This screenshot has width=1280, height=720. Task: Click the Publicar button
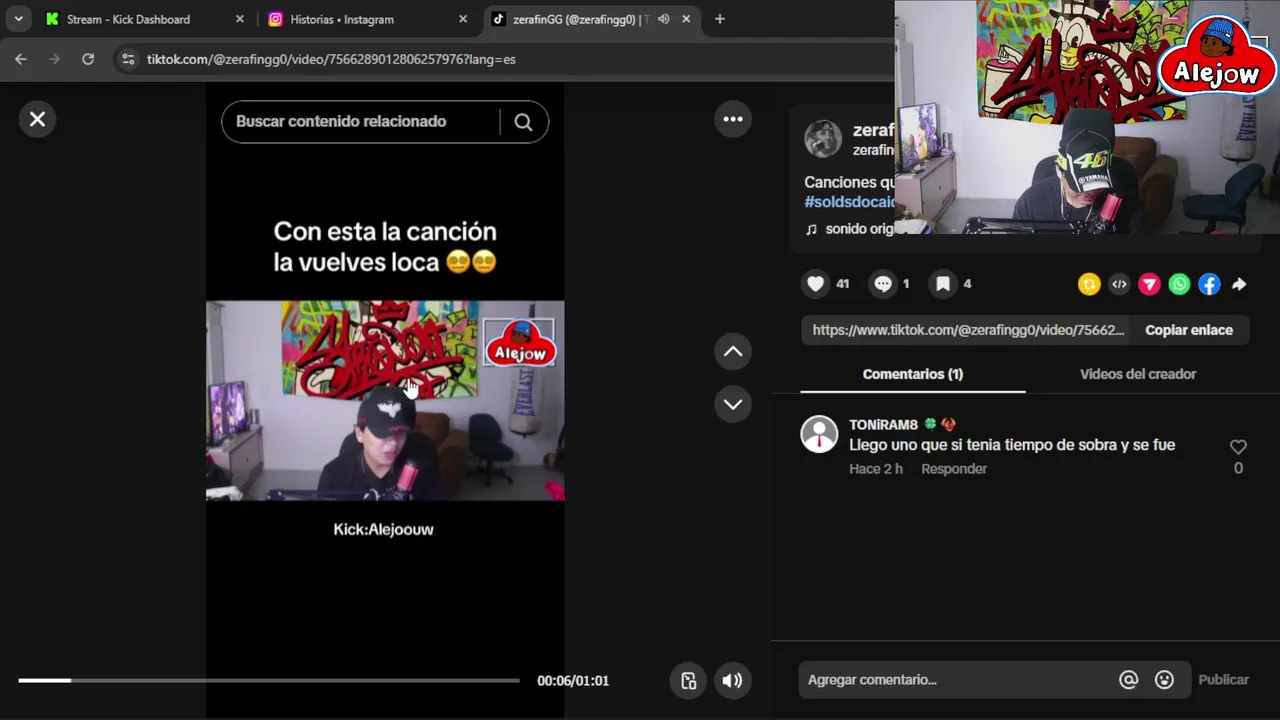1223,680
